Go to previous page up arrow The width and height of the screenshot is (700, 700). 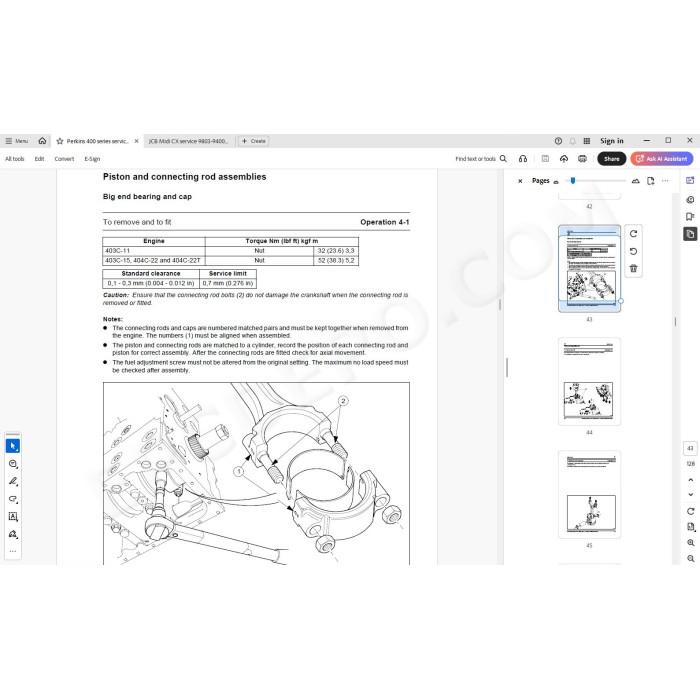click(691, 480)
